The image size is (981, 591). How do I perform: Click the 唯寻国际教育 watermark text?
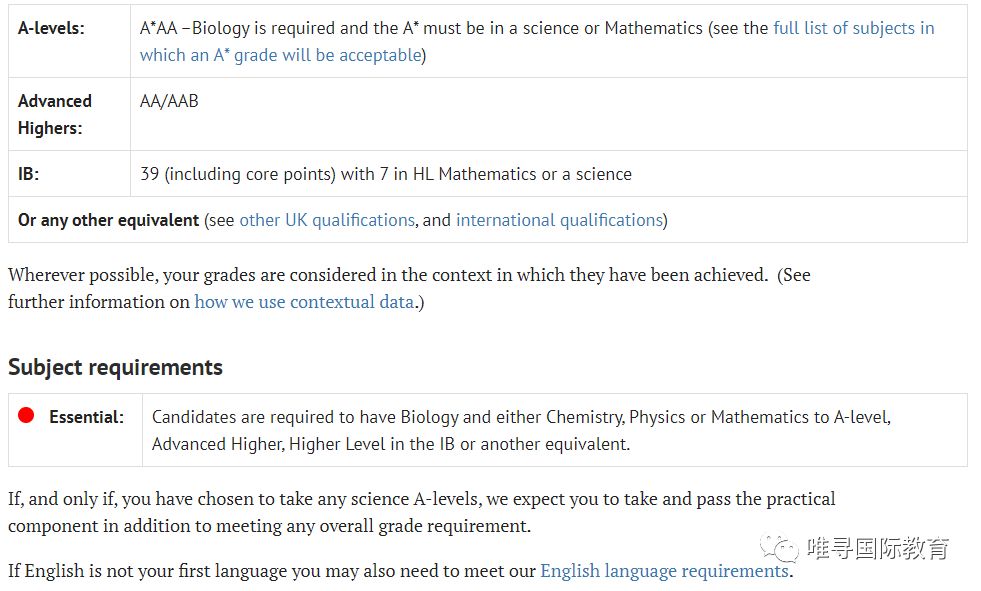click(878, 548)
